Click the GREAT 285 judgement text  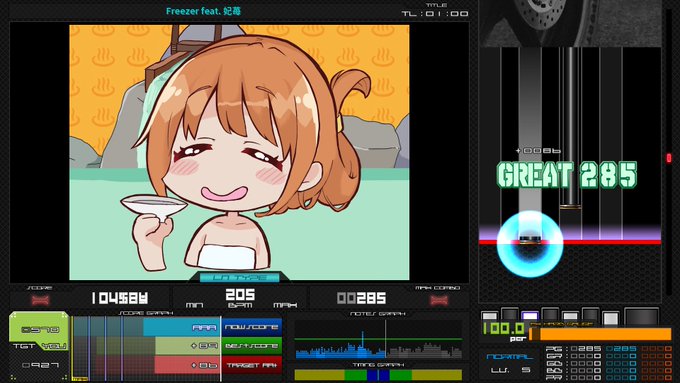pyautogui.click(x=567, y=175)
